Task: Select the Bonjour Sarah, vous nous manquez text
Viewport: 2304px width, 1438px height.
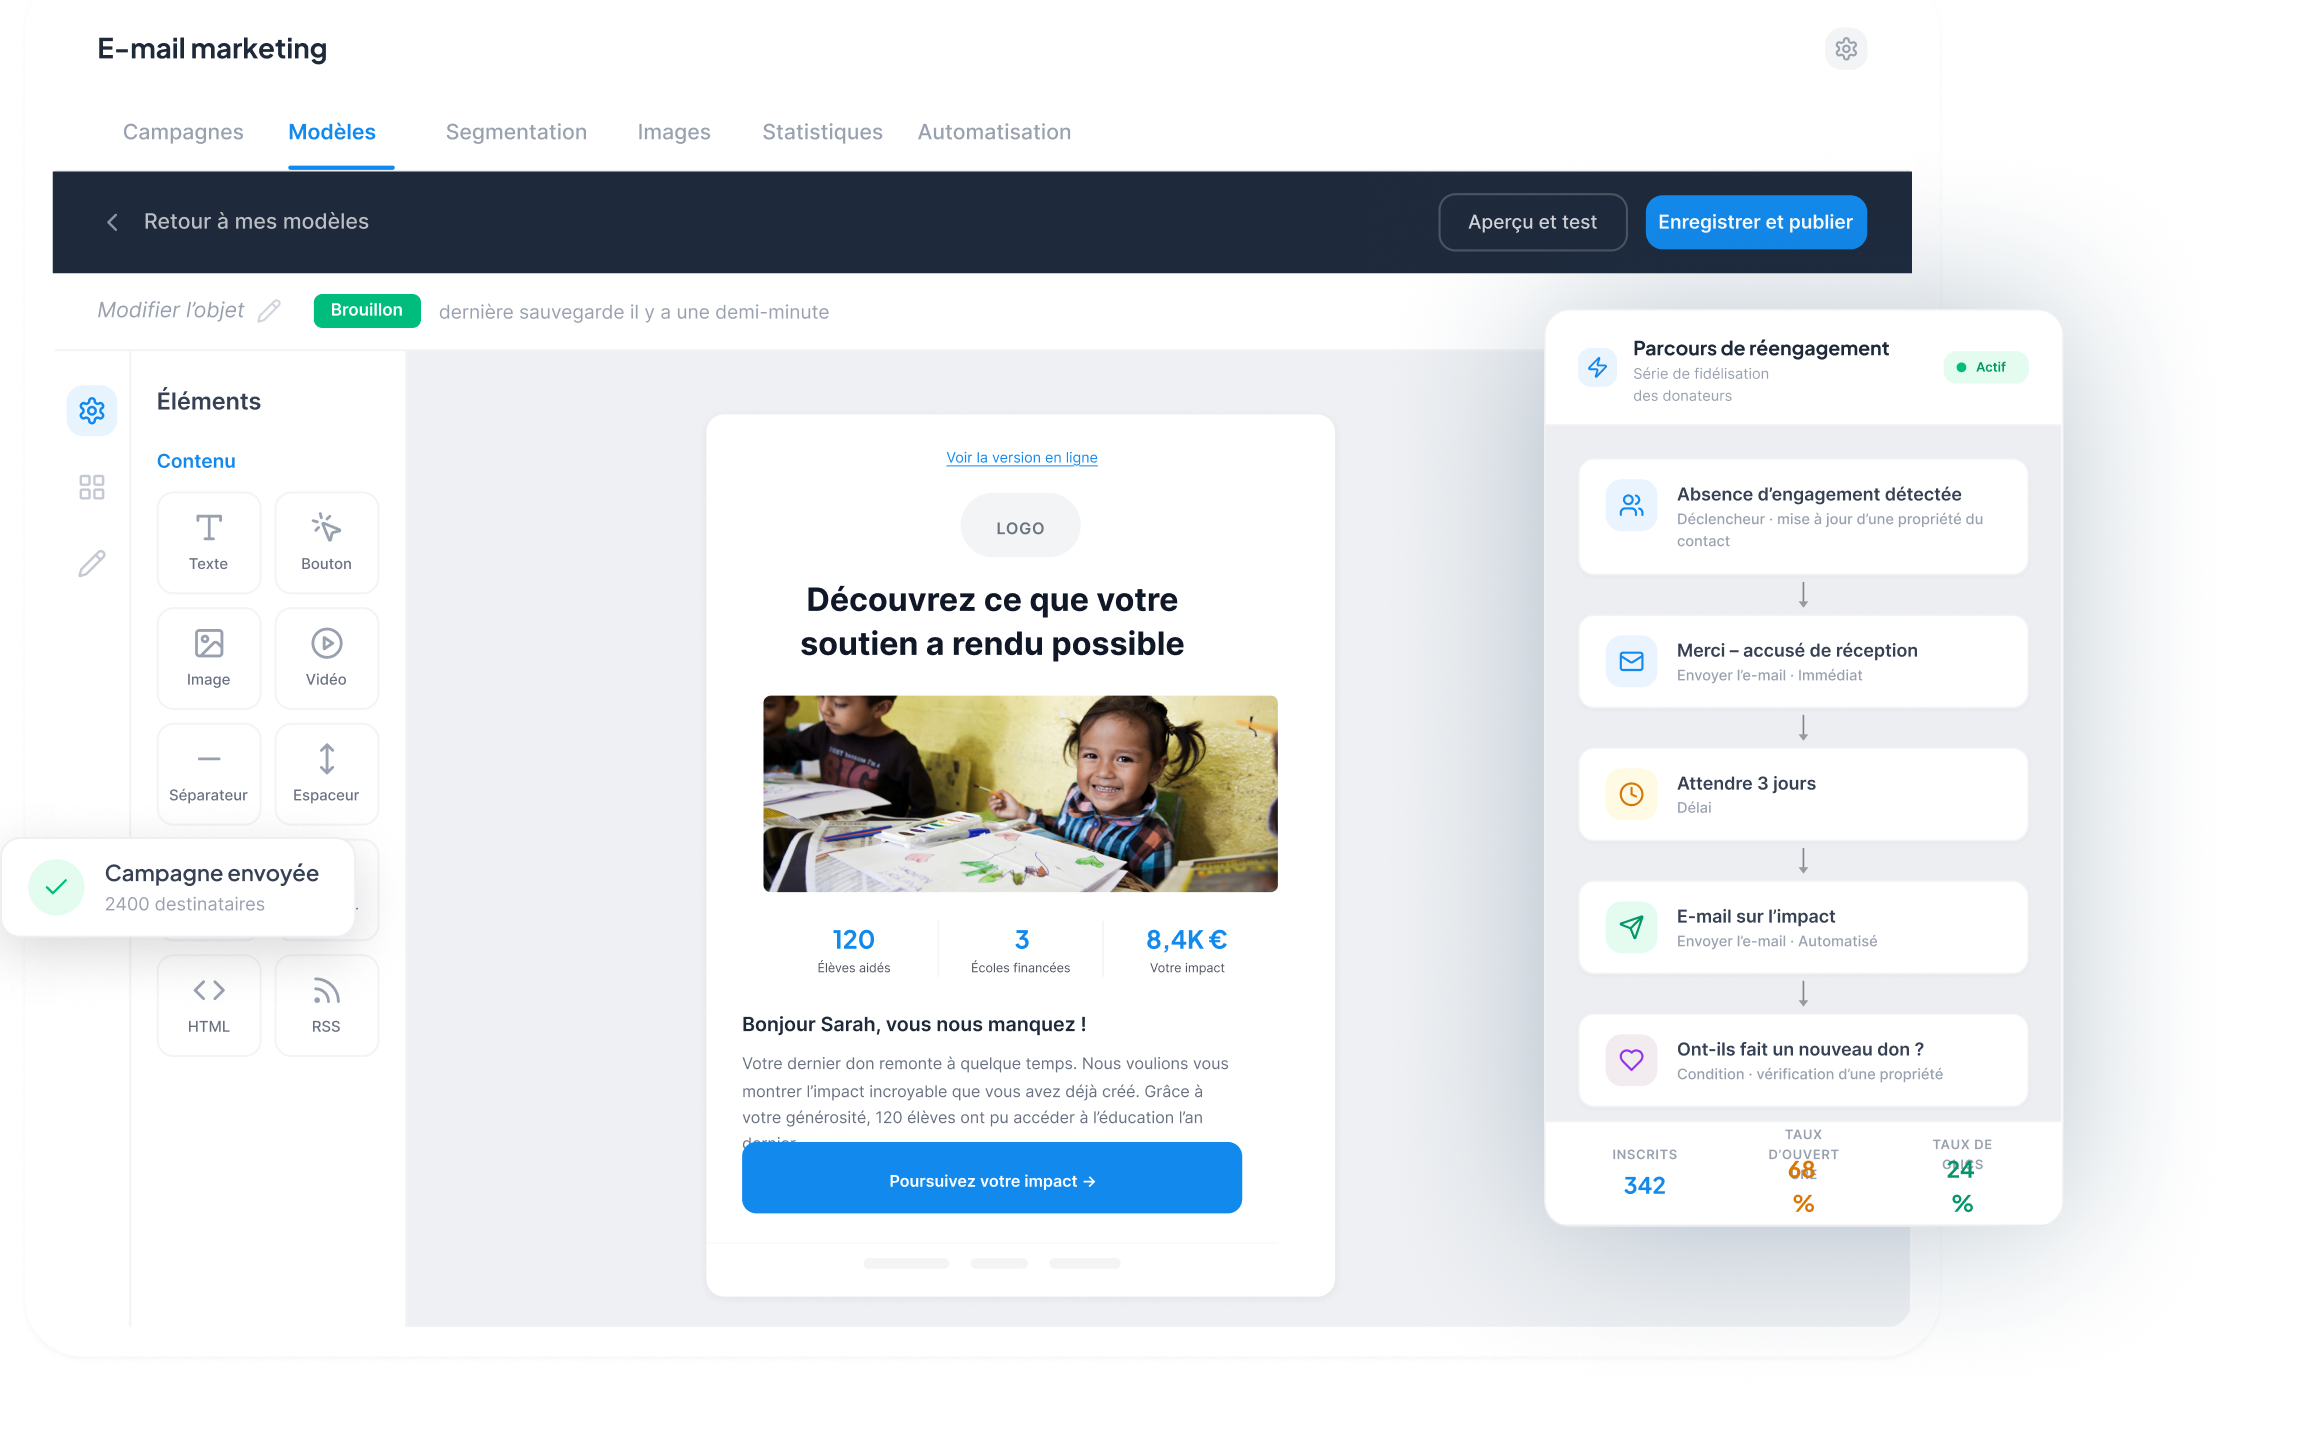Action: (914, 1024)
